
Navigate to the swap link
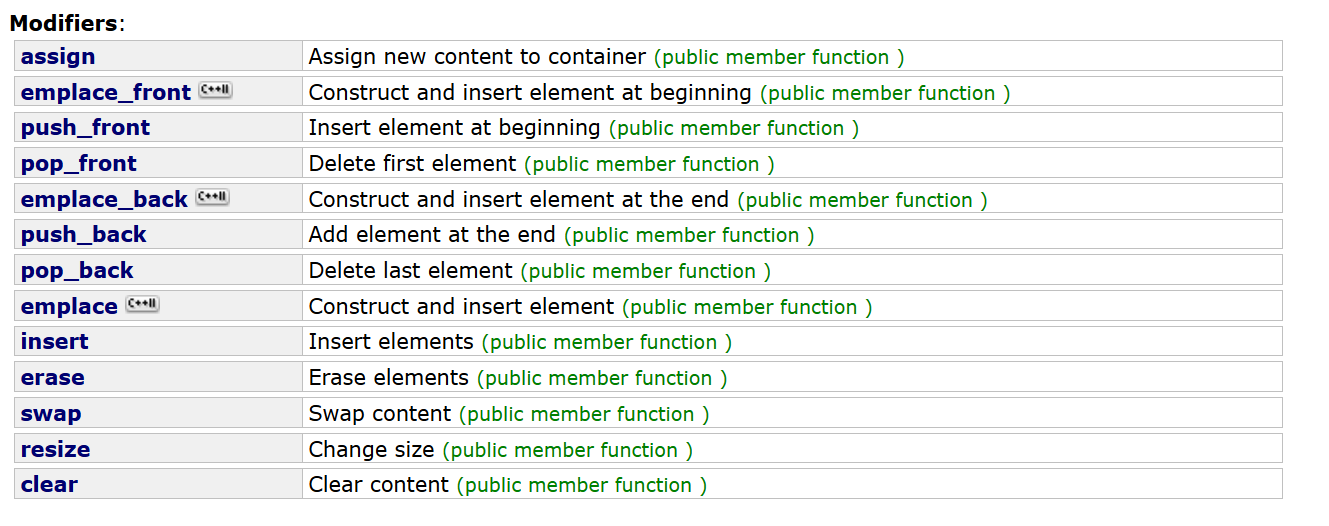coord(51,414)
